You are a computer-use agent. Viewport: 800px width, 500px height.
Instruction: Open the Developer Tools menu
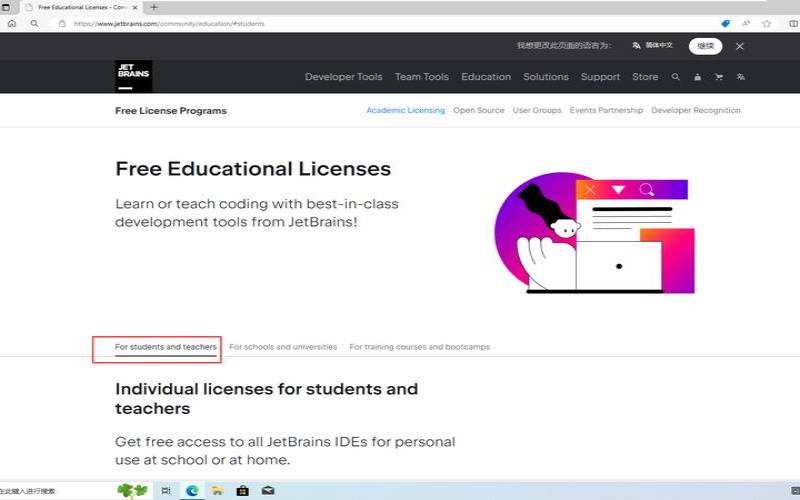pos(343,77)
